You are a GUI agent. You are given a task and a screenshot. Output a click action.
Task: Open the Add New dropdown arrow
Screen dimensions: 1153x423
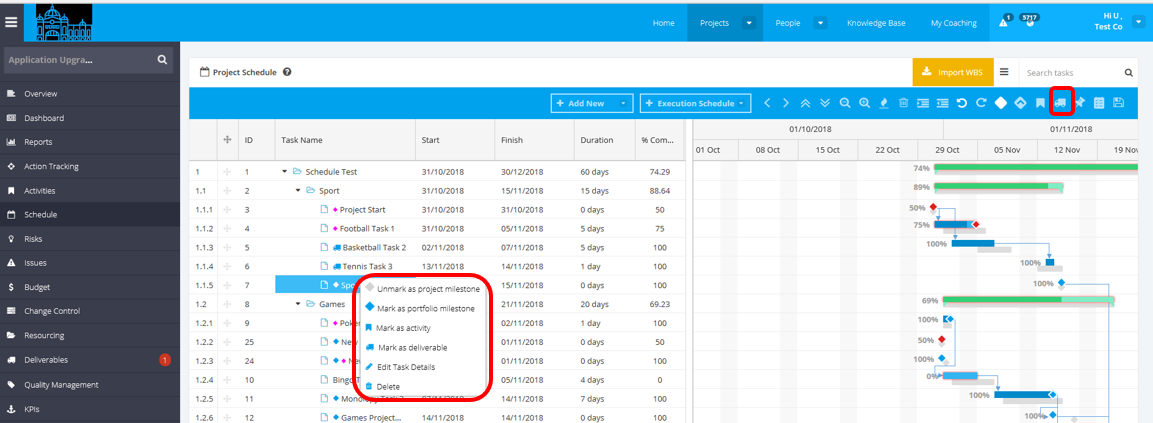(624, 103)
